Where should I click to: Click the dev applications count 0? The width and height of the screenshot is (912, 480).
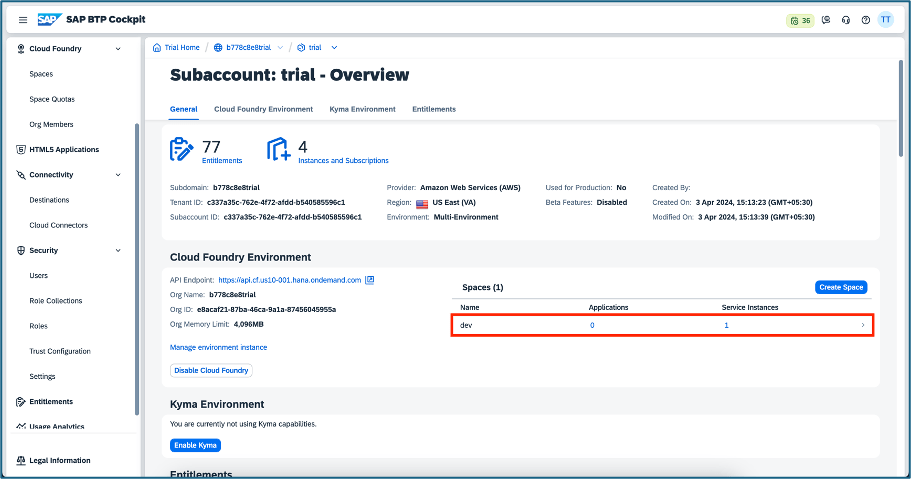(x=592, y=325)
